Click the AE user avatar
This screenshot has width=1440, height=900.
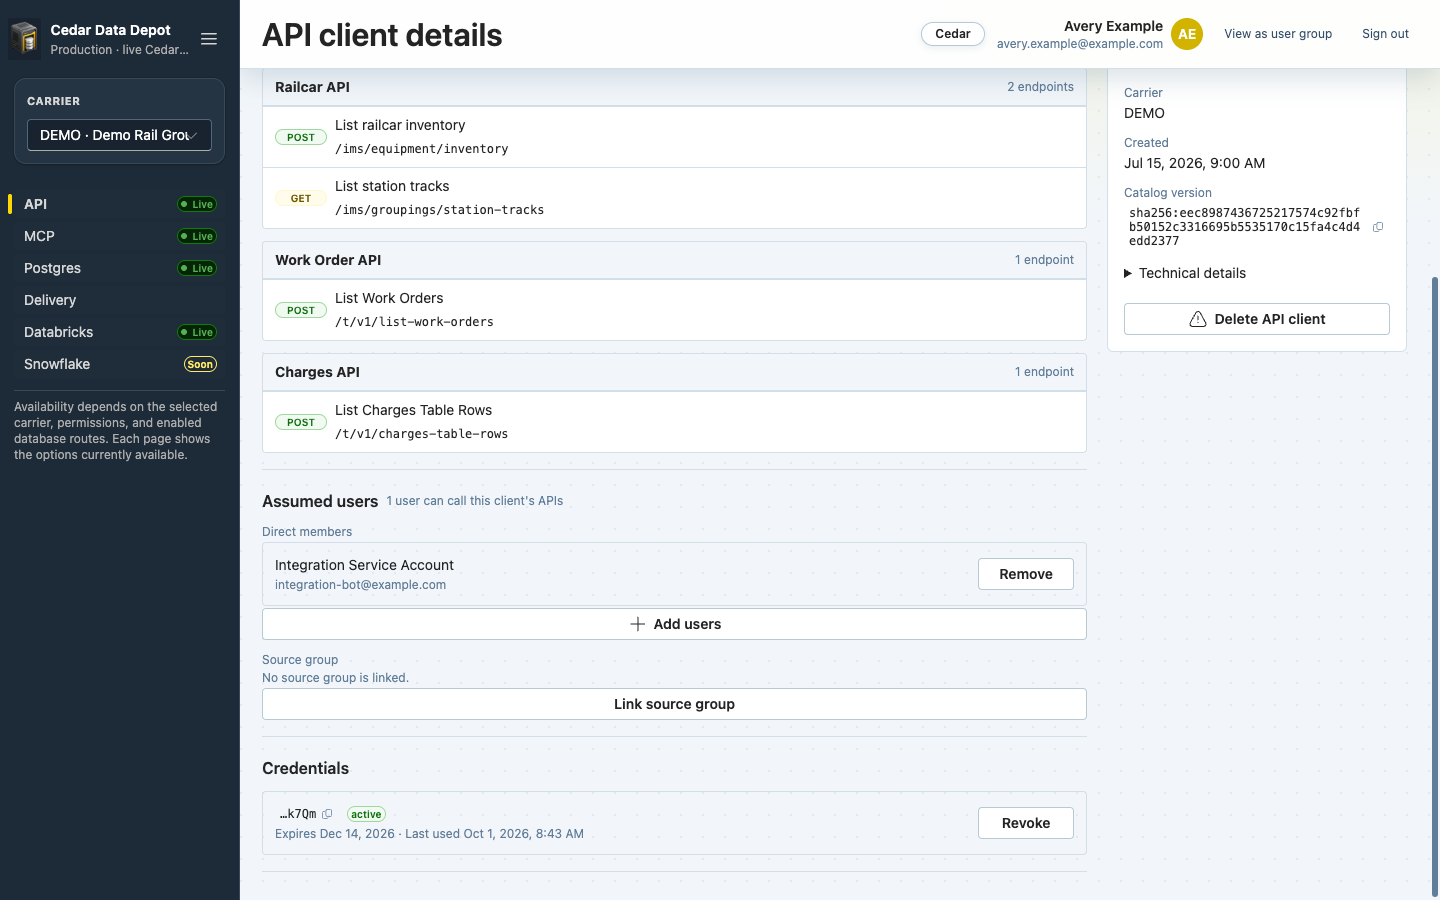1187,34
